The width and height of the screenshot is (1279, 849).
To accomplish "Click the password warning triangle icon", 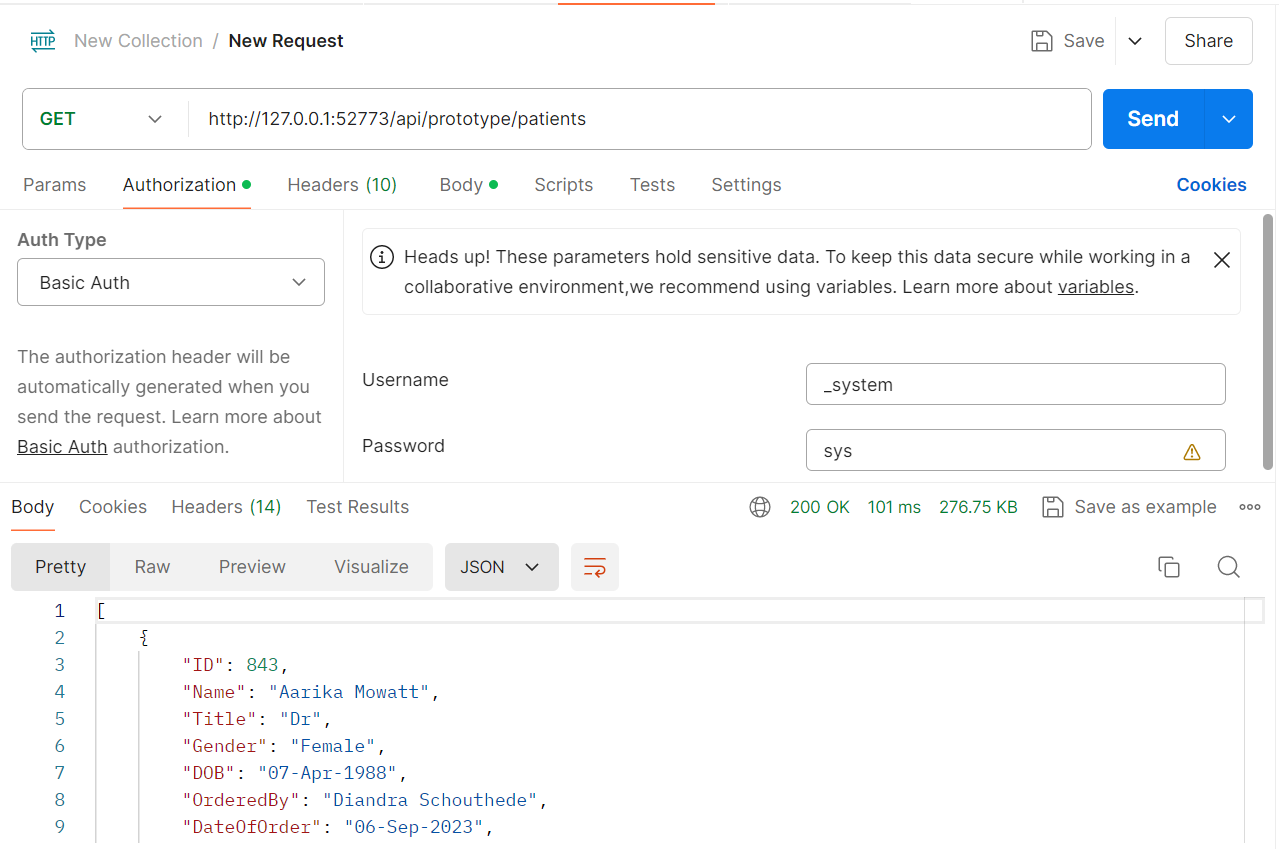I will point(1191,452).
